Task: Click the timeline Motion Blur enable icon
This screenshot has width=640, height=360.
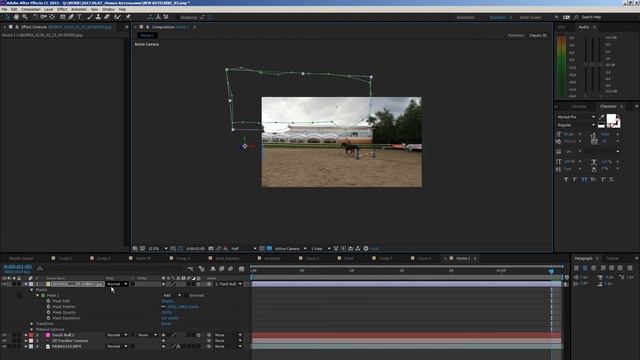Action: point(231,269)
